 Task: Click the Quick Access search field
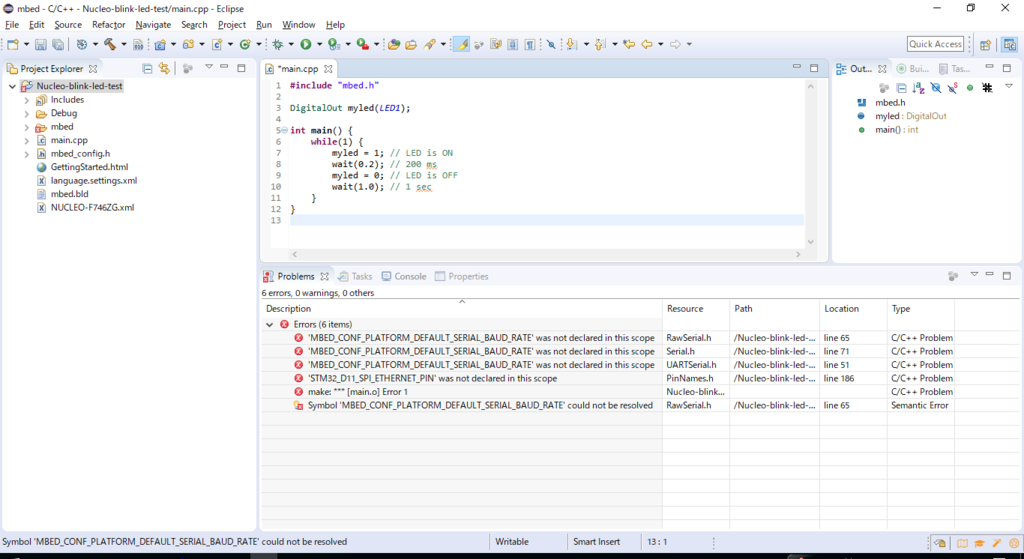(x=935, y=44)
